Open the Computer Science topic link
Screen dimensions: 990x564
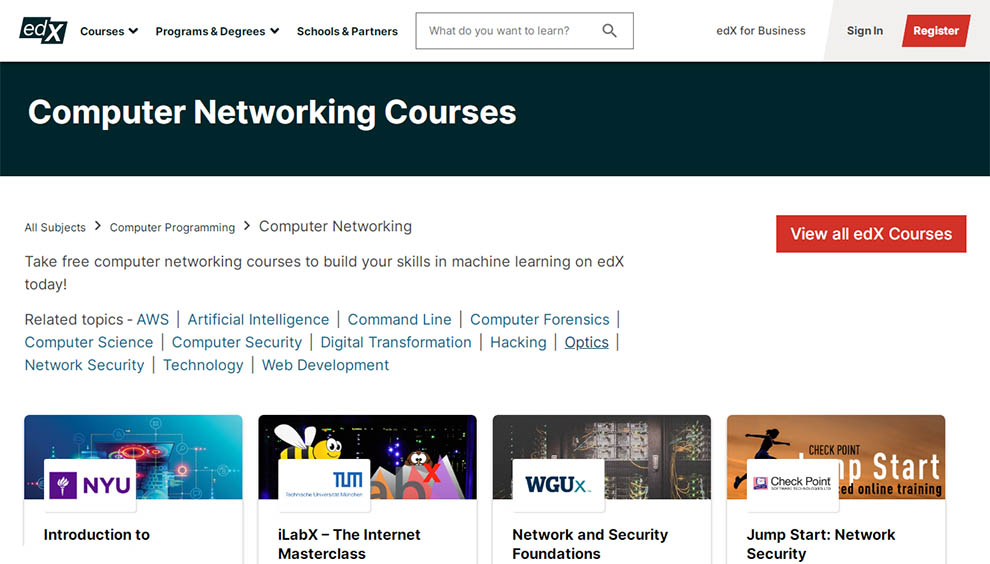89,342
